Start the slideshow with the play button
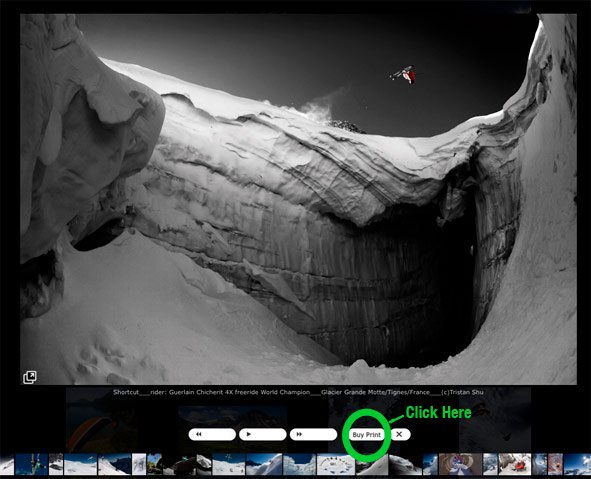 coord(263,434)
